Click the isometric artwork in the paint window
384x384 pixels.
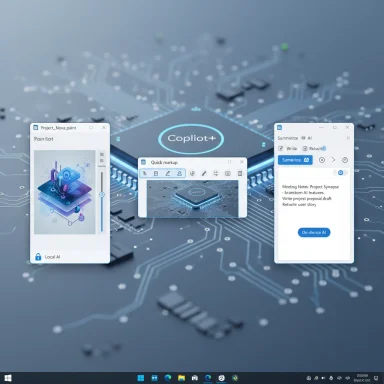(65, 192)
